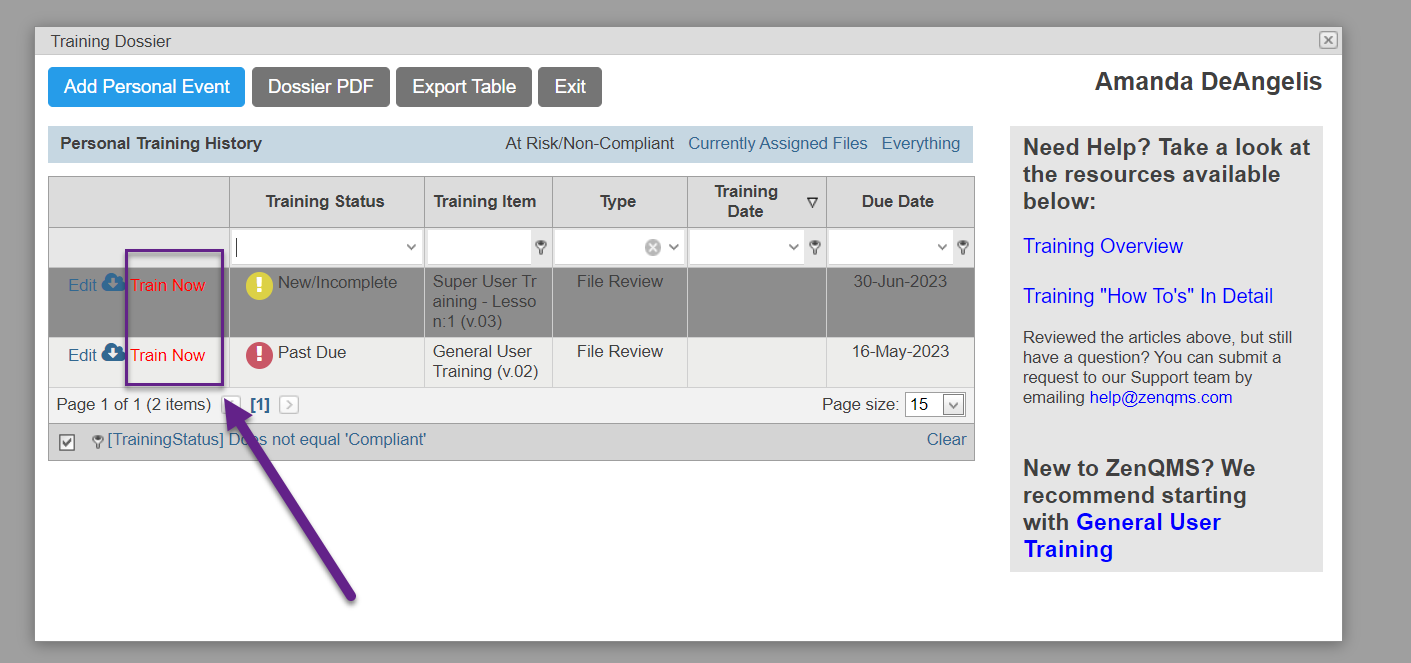The height and width of the screenshot is (663, 1411).
Task: Click the Export Table button
Action: [464, 87]
